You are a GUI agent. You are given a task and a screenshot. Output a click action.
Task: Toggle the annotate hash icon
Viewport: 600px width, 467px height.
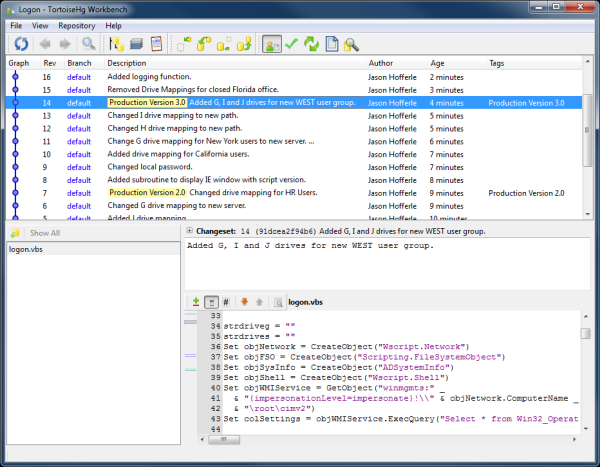click(226, 302)
